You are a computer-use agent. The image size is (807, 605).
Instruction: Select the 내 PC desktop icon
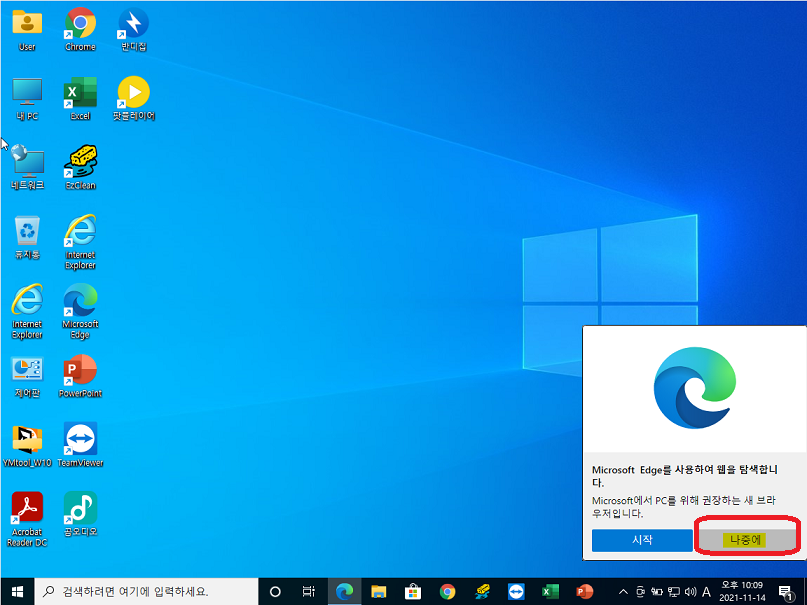point(27,99)
